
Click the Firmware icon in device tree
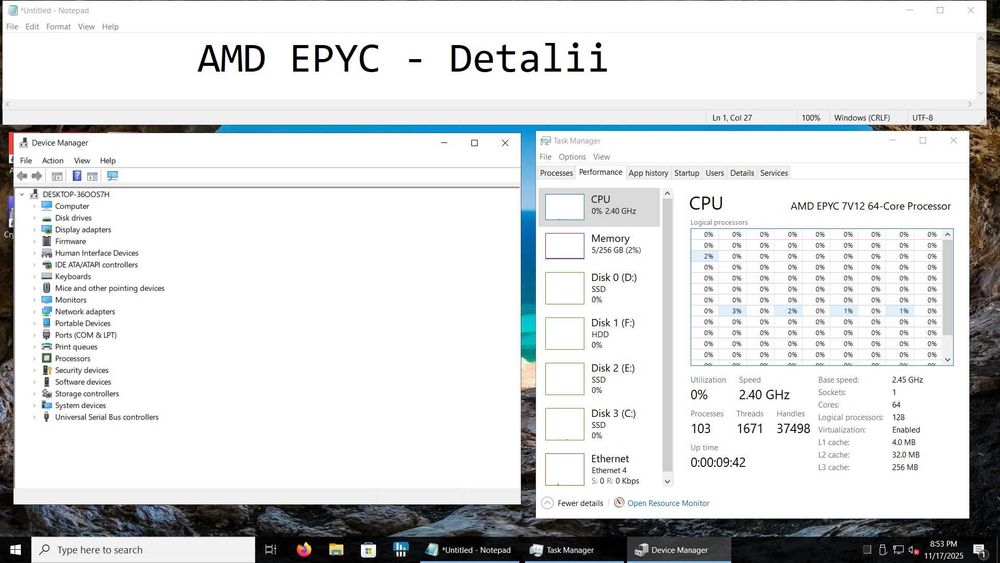[x=47, y=241]
